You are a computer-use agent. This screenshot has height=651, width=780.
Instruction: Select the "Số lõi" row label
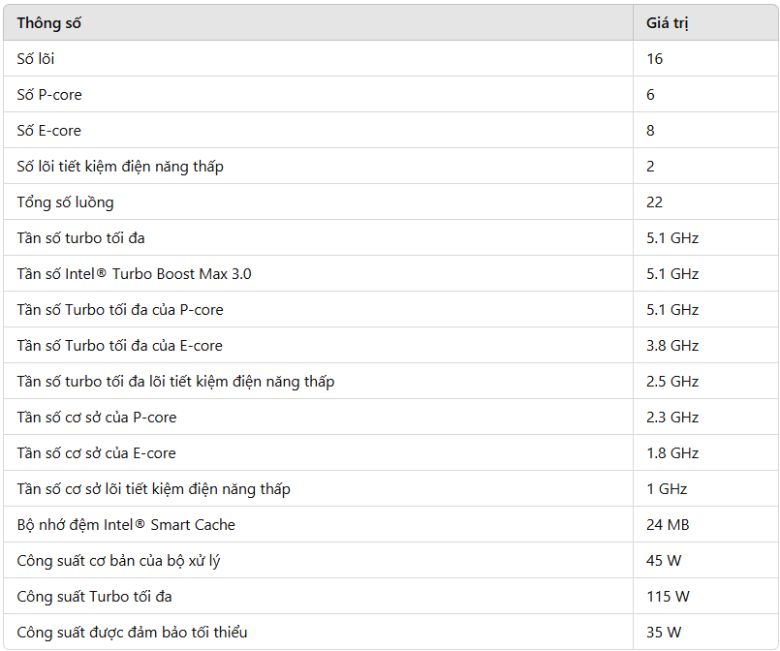click(36, 59)
